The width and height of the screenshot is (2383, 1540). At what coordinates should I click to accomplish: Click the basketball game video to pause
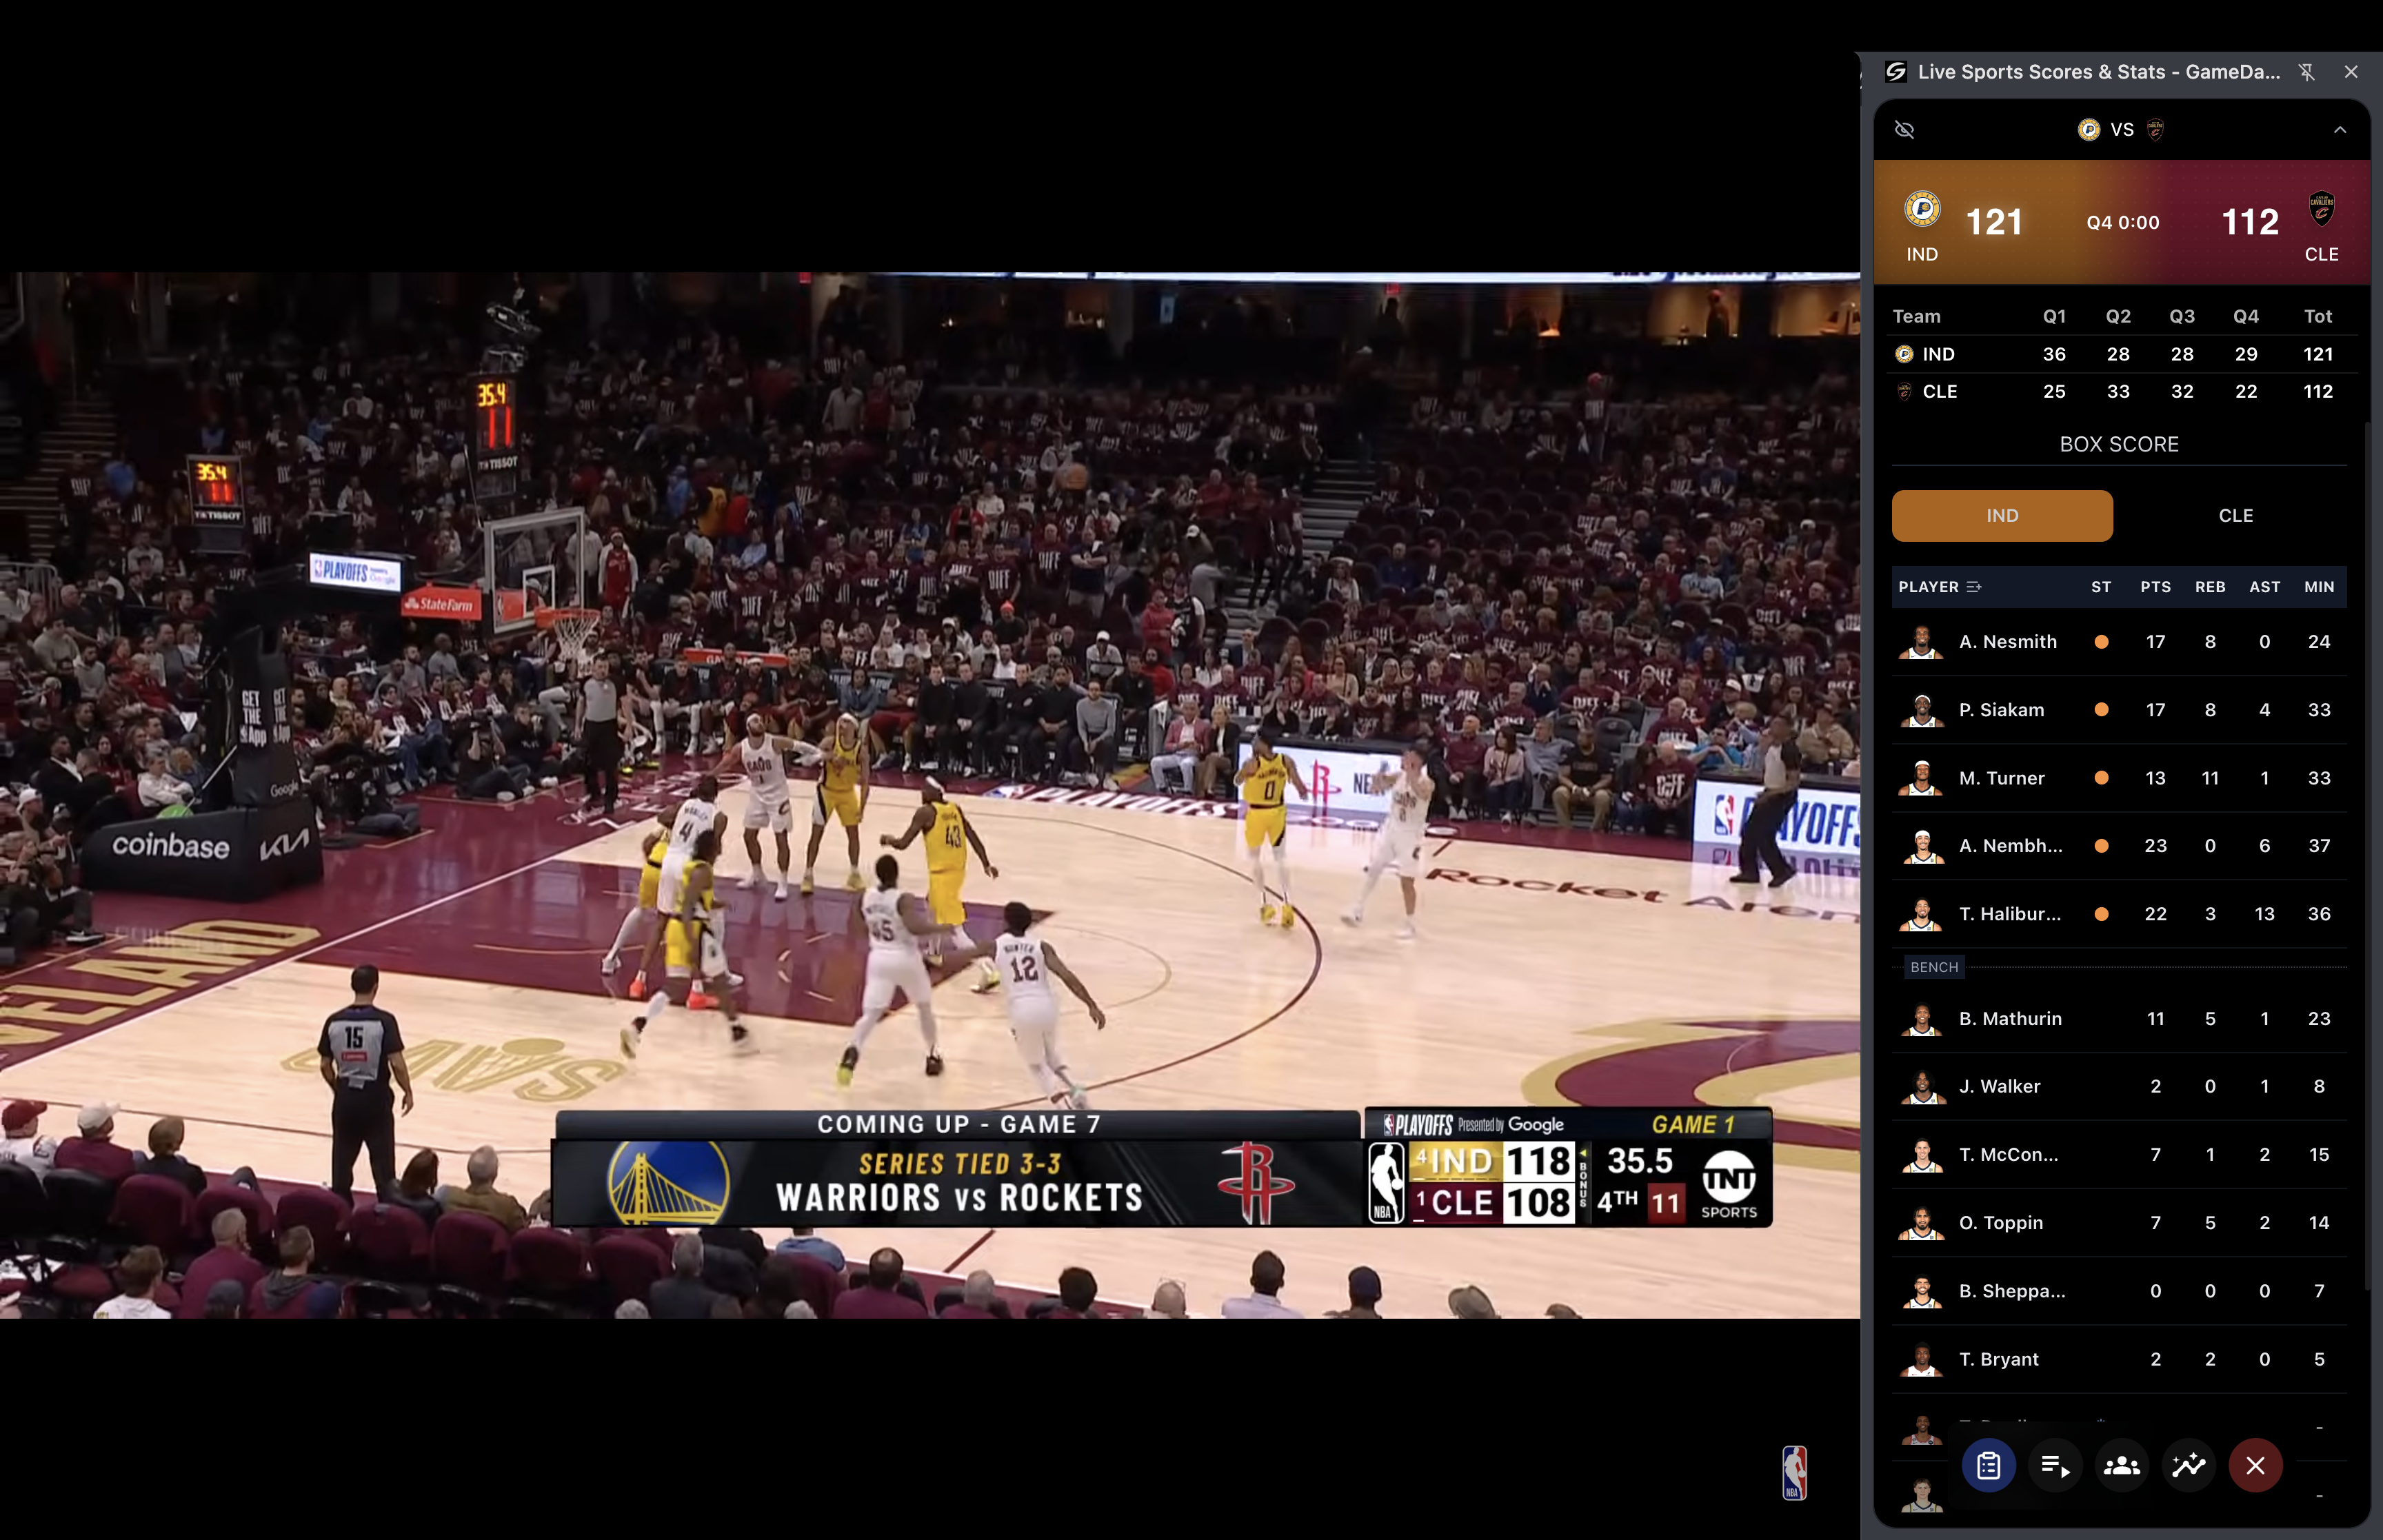point(930,795)
